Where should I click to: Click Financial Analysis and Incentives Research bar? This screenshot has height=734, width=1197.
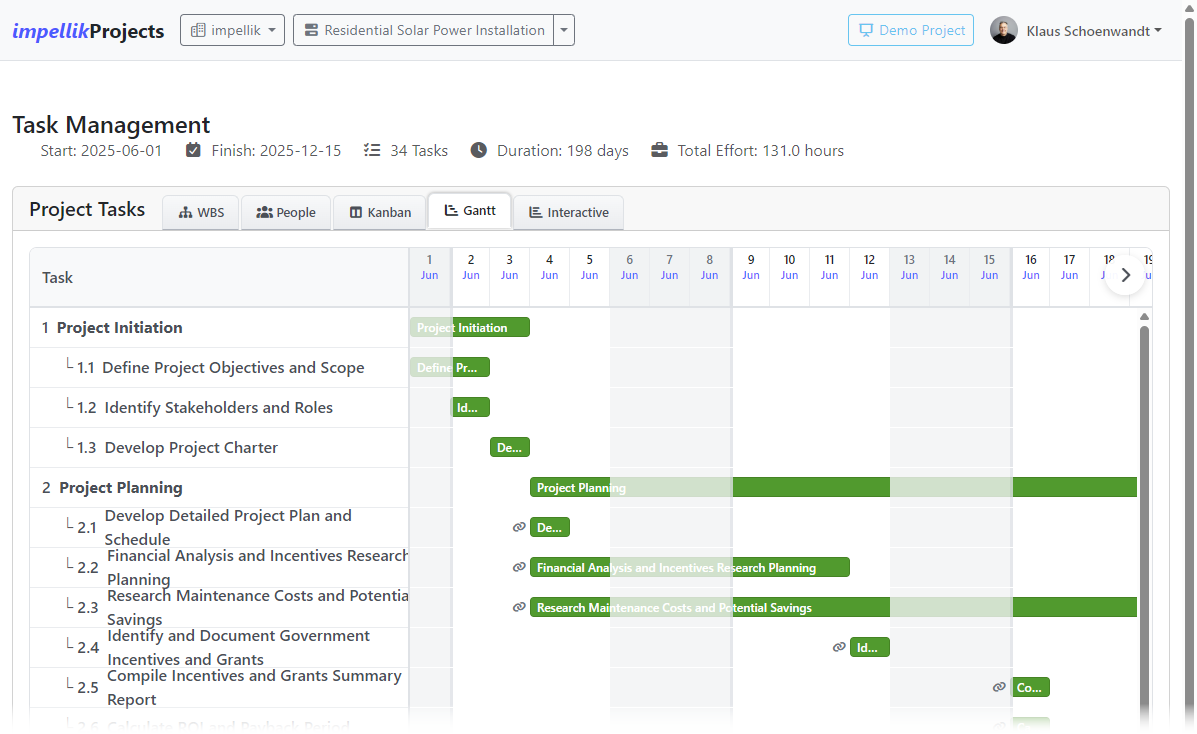point(690,567)
